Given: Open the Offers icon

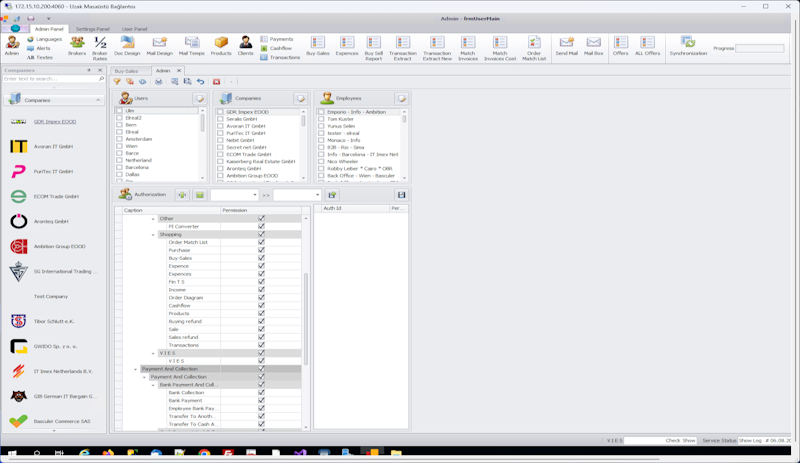Looking at the screenshot, I should tap(620, 45).
